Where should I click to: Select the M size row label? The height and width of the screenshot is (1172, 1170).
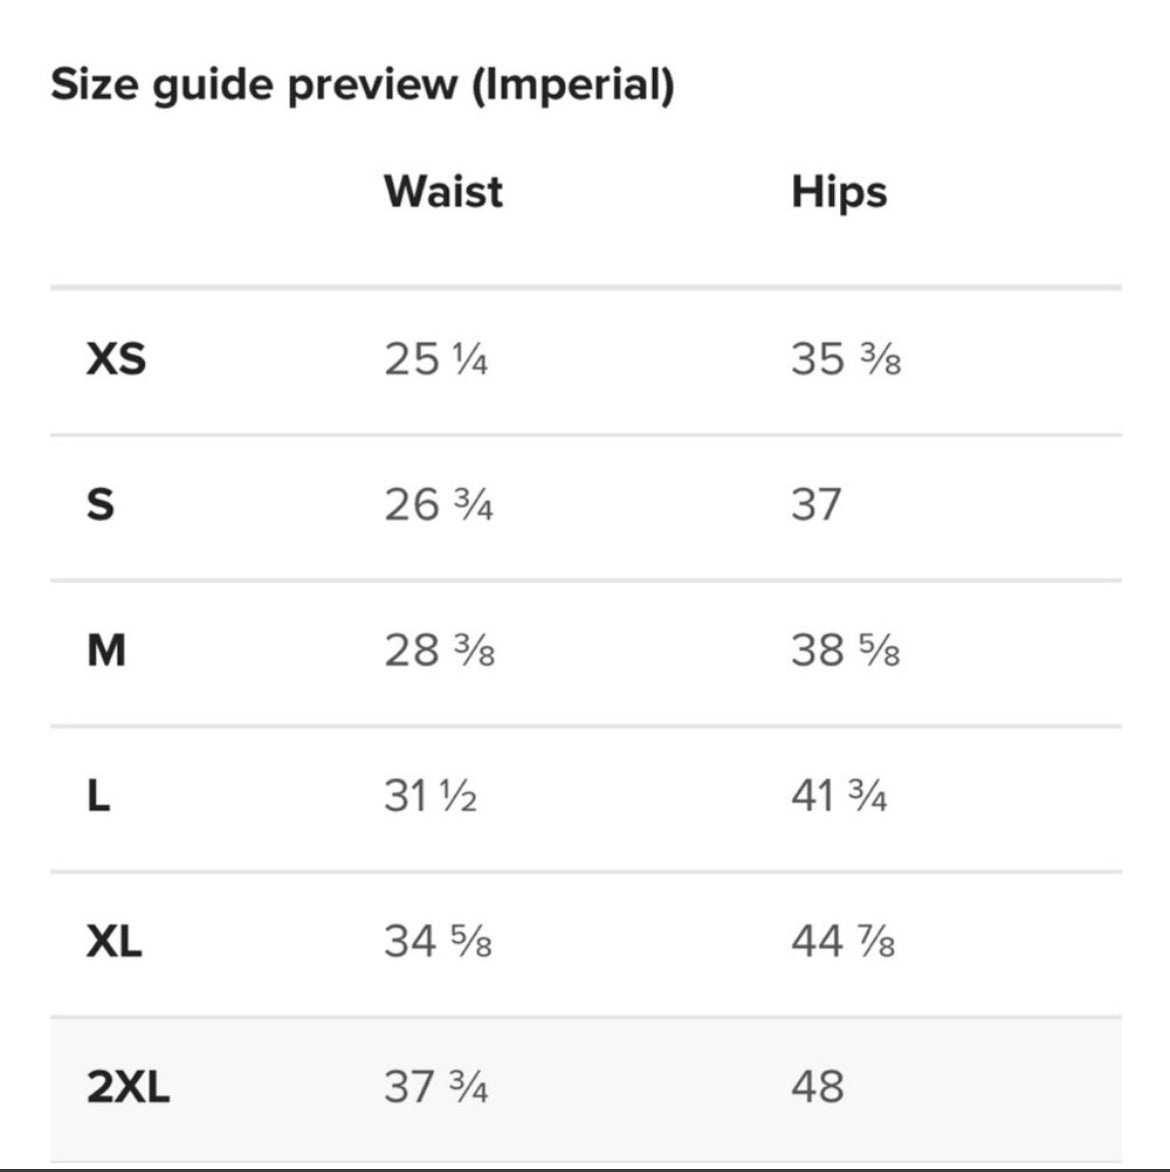[106, 650]
